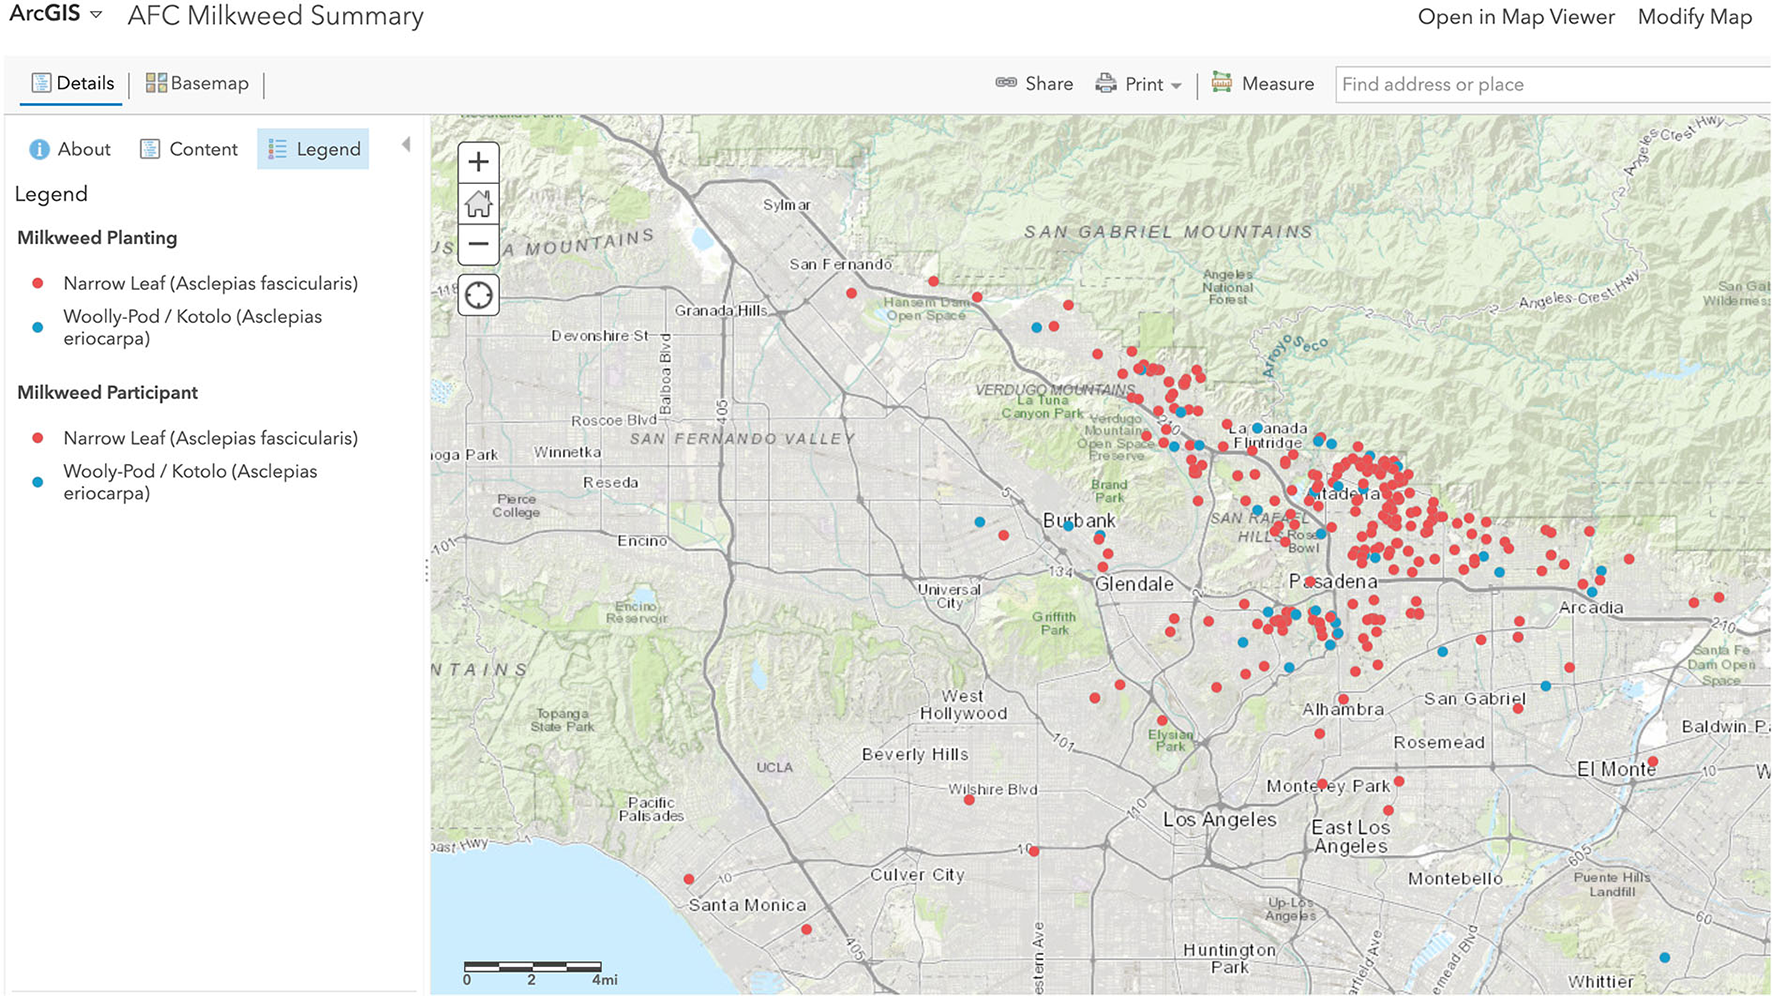The height and width of the screenshot is (996, 1772).
Task: Expand the ArcGIS dropdown arrow
Action: click(x=96, y=15)
